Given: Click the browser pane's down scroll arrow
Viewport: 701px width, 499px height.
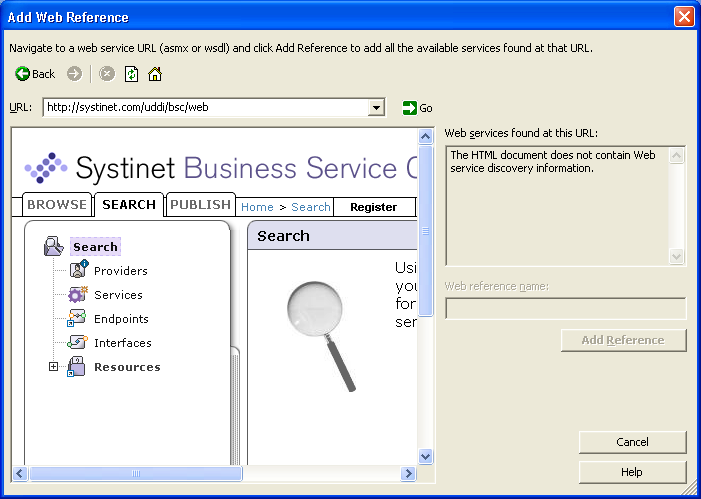Looking at the screenshot, I should [x=426, y=457].
